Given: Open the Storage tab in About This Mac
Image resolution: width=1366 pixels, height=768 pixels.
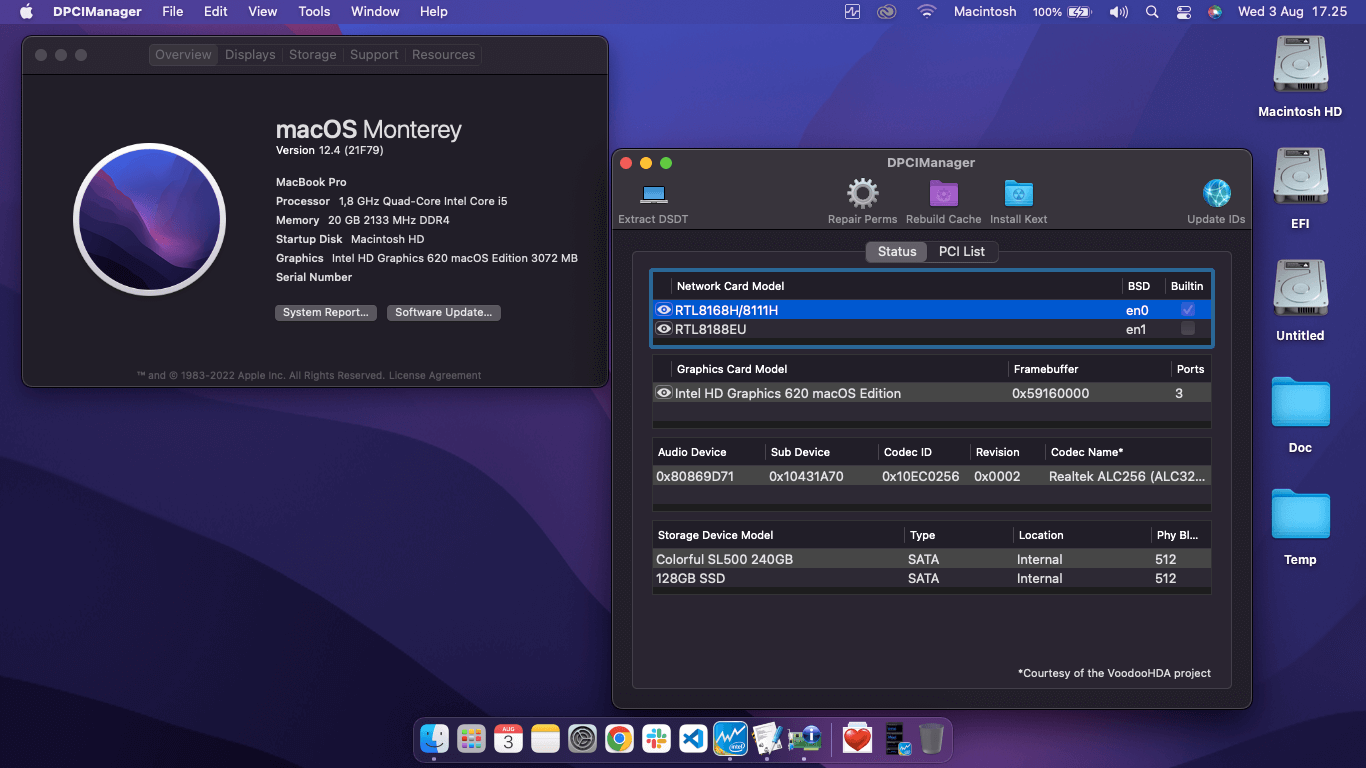Looking at the screenshot, I should point(313,55).
